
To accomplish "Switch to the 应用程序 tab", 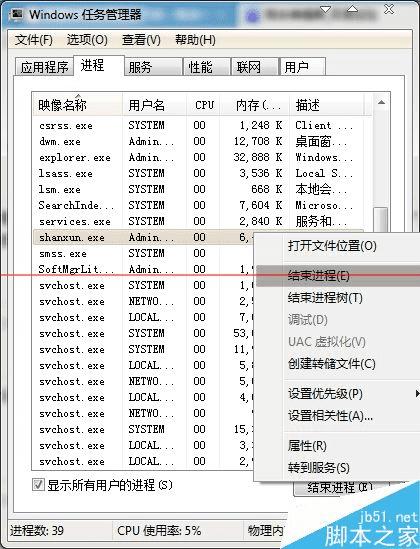I will [x=44, y=67].
